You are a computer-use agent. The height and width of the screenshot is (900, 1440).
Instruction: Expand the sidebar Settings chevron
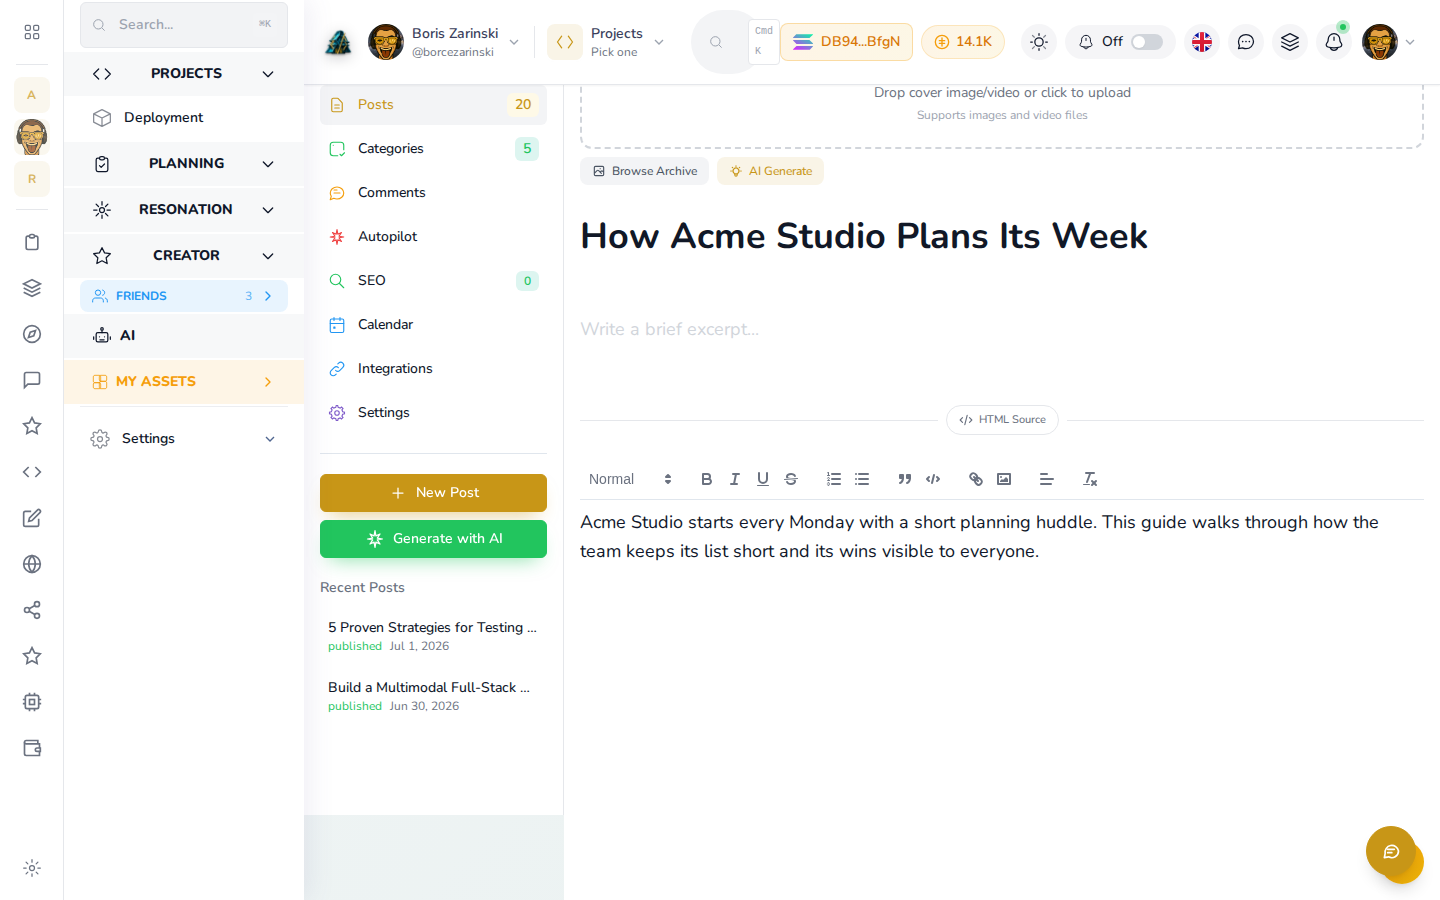[270, 439]
